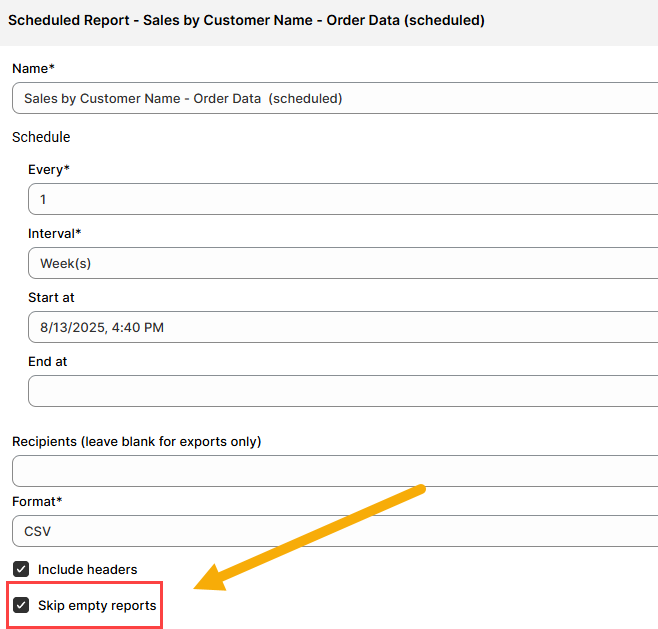This screenshot has height=629, width=658.
Task: Click the Scheduled Report title header
Action: click(x=246, y=20)
